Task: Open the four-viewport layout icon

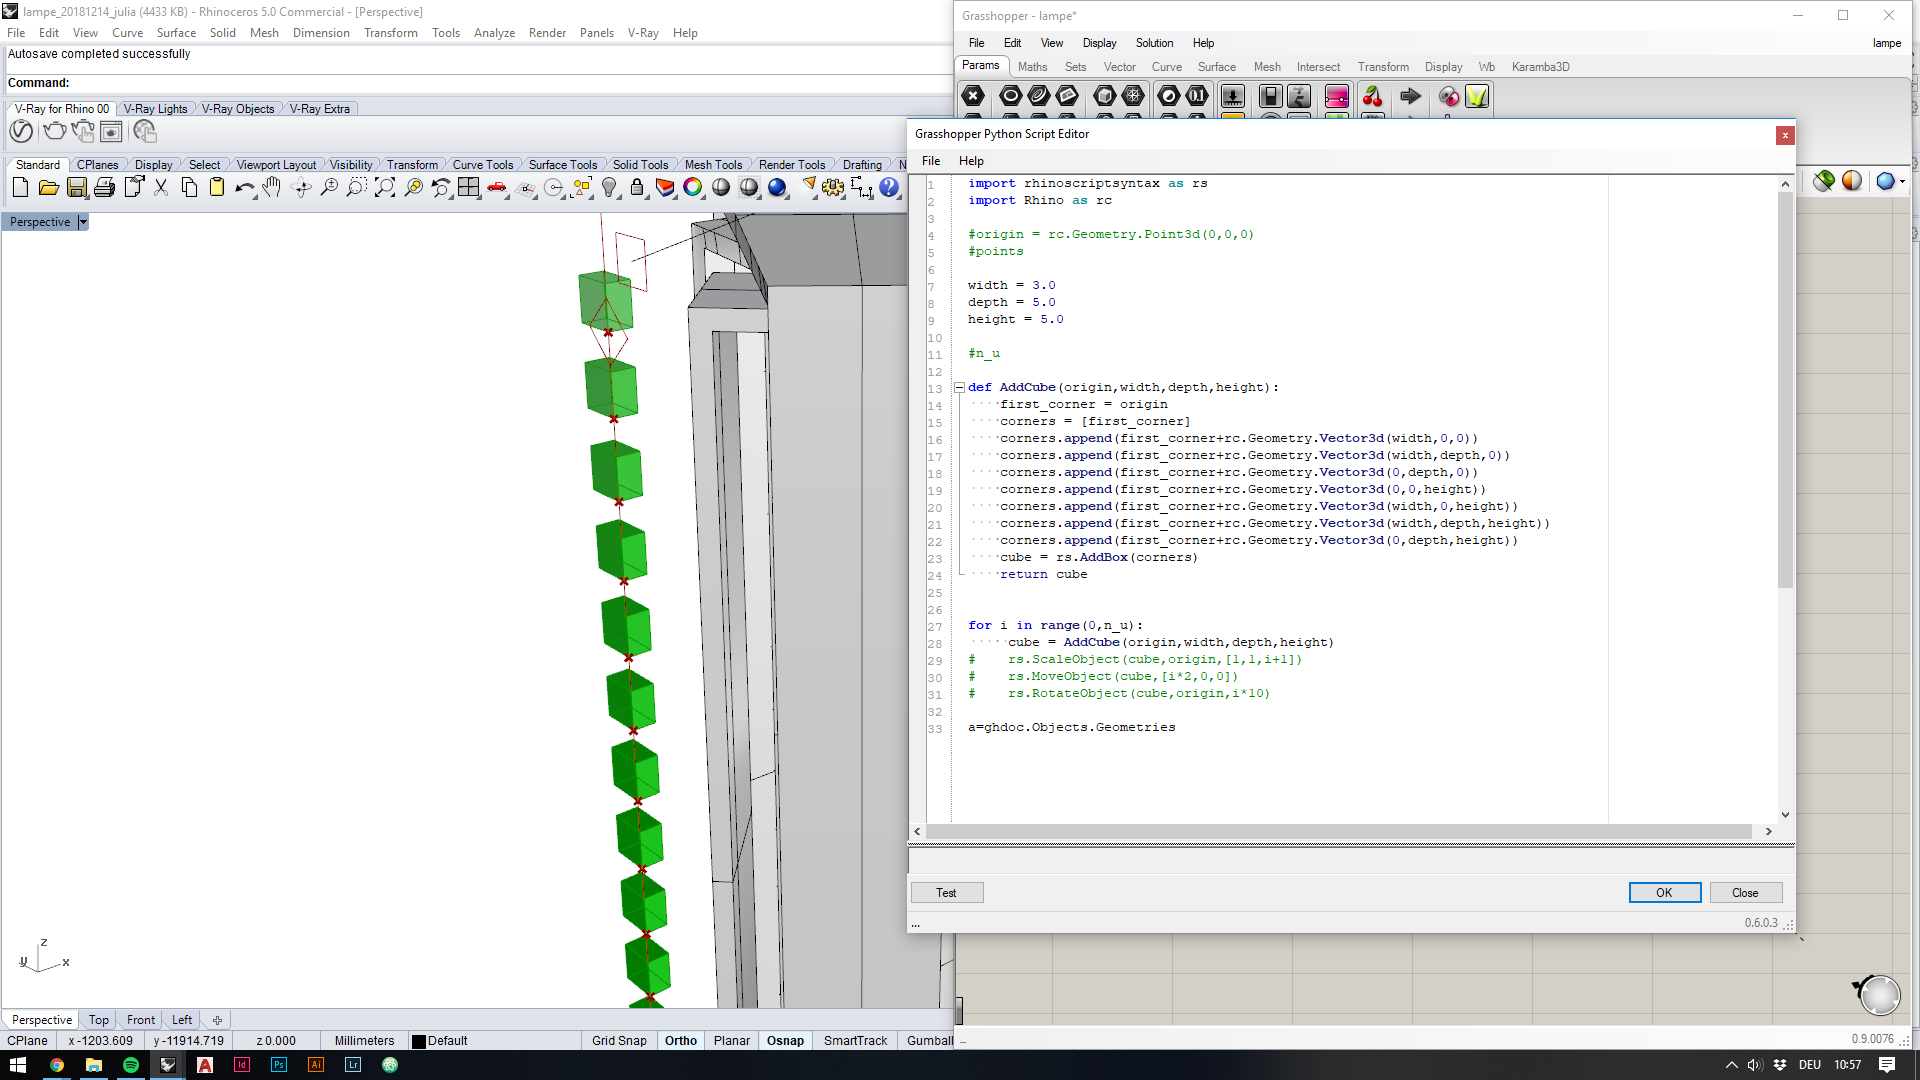Action: 468,187
